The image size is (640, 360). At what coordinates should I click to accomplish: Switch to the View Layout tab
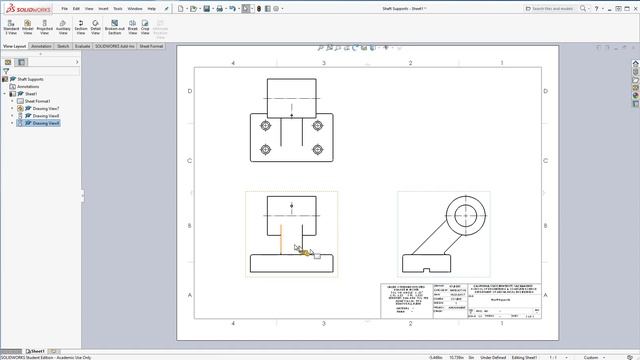pos(14,46)
